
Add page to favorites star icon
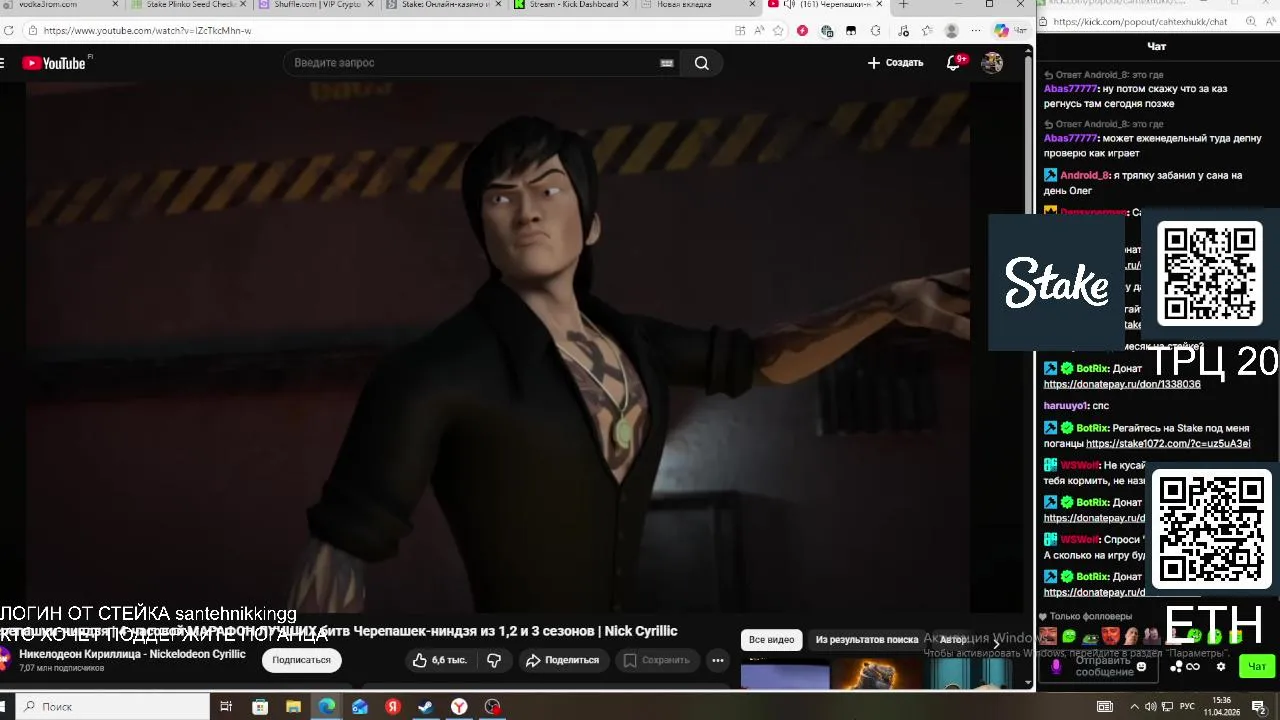coord(778,31)
